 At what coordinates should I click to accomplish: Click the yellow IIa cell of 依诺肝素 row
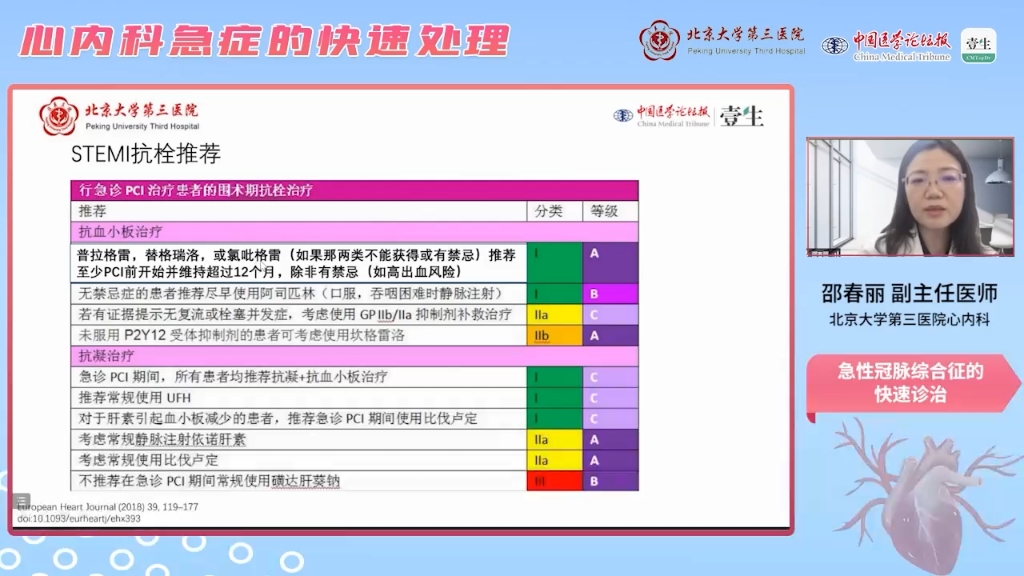click(554, 440)
